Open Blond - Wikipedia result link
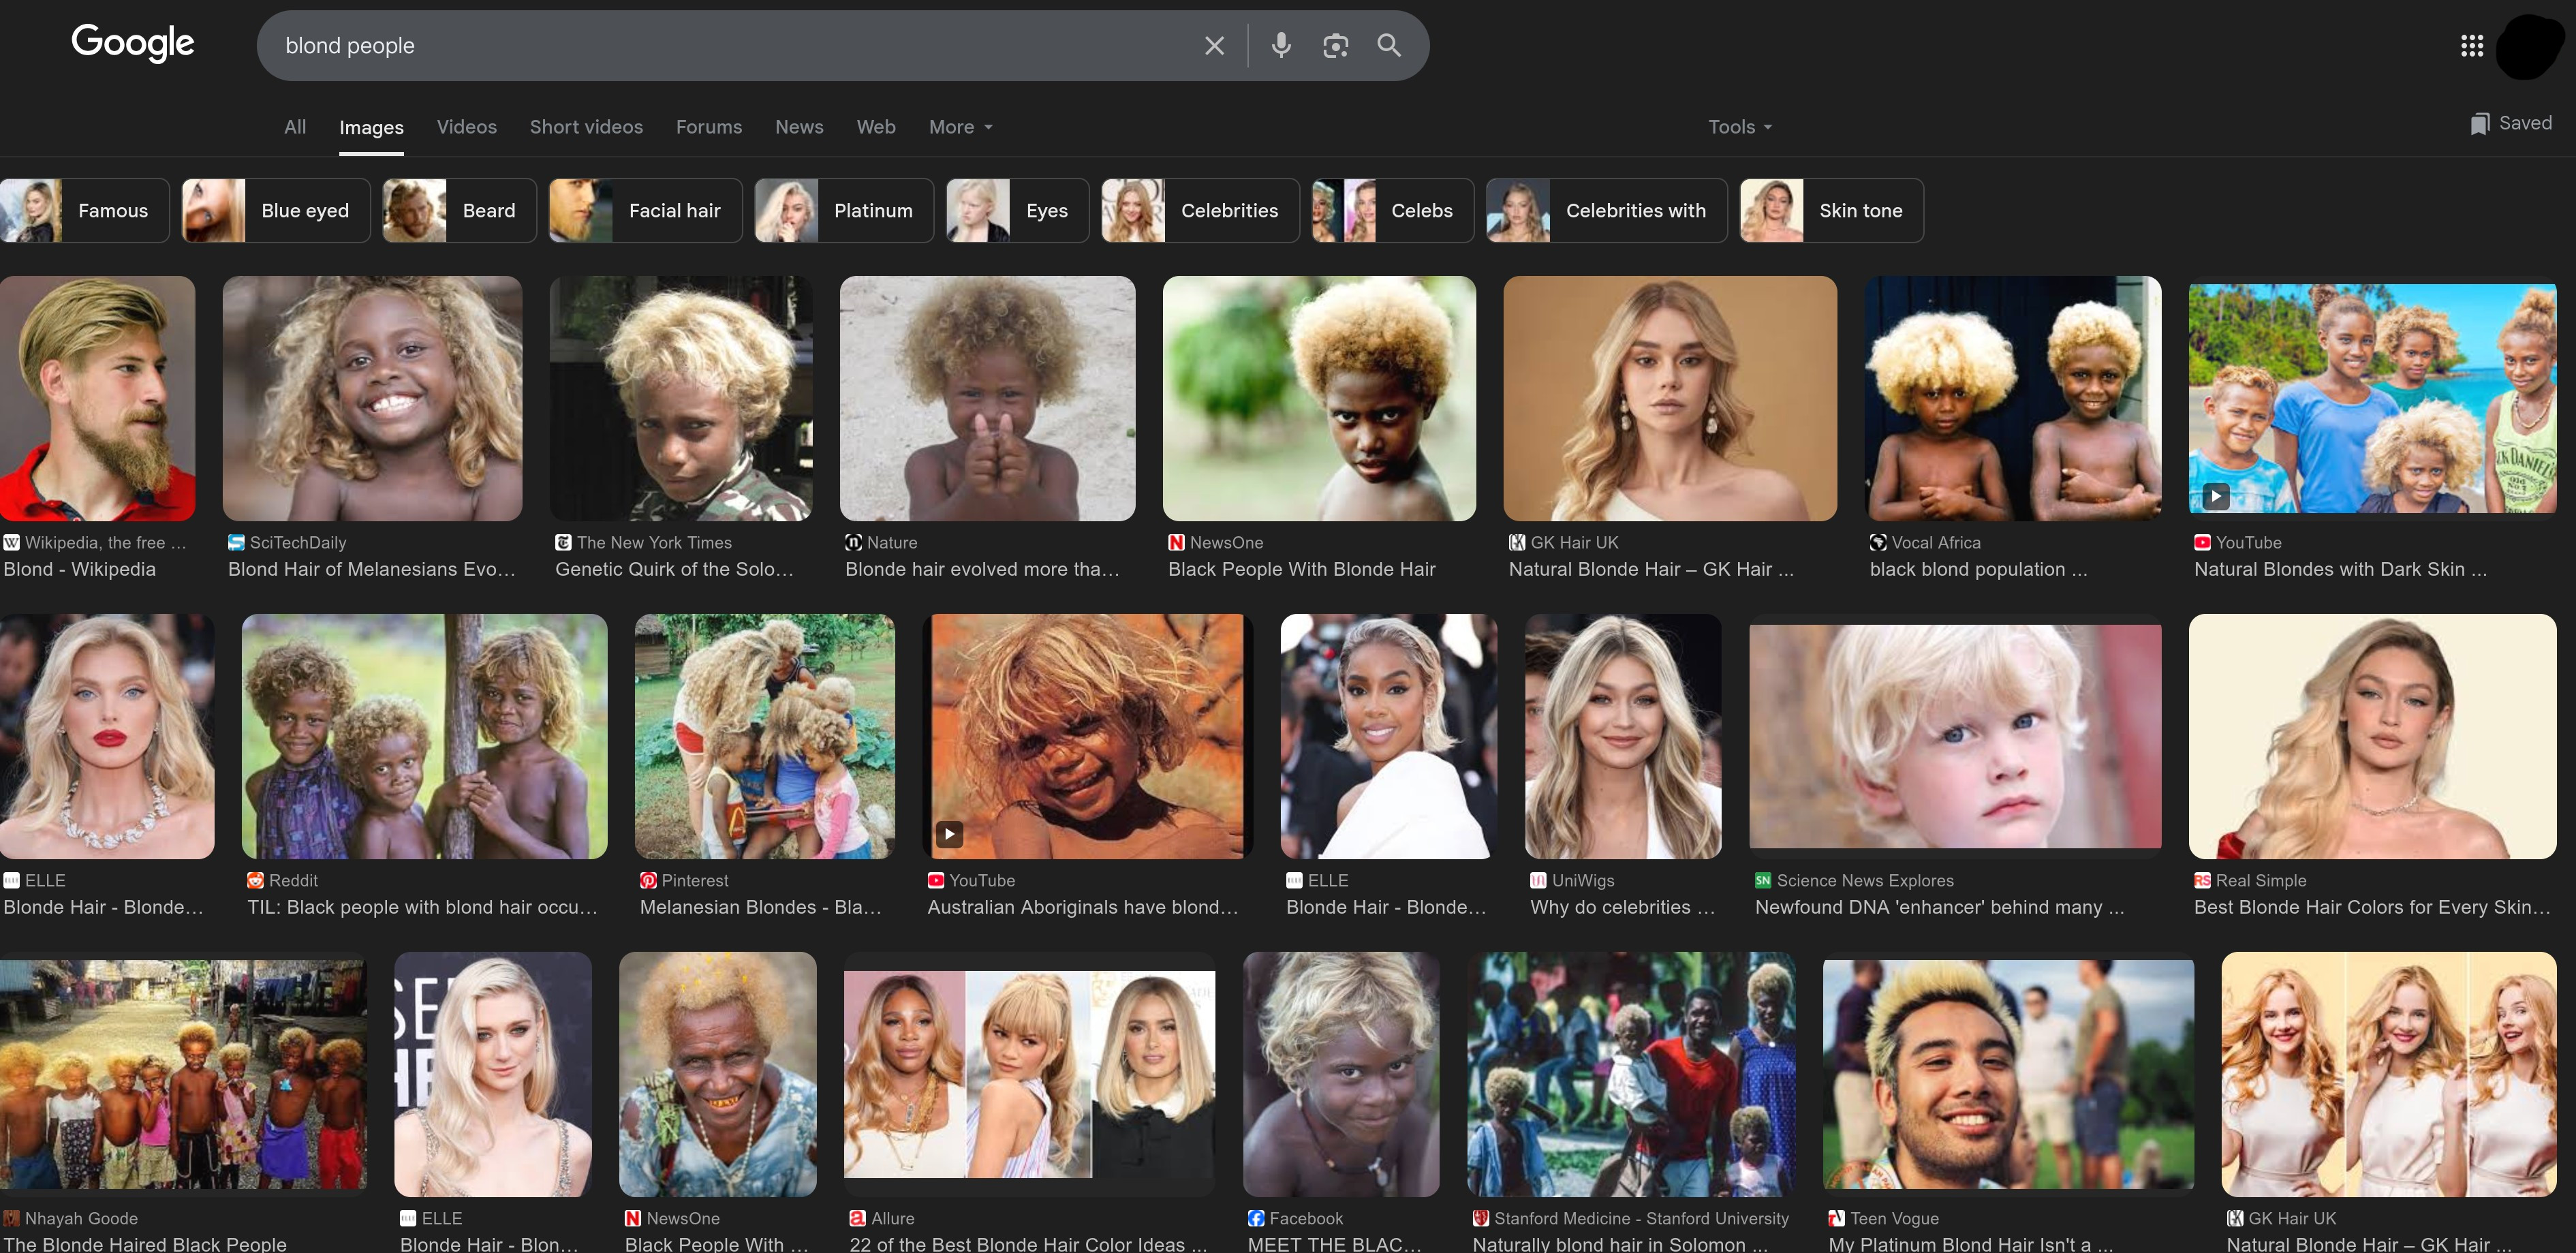2576x1253 pixels. point(80,569)
